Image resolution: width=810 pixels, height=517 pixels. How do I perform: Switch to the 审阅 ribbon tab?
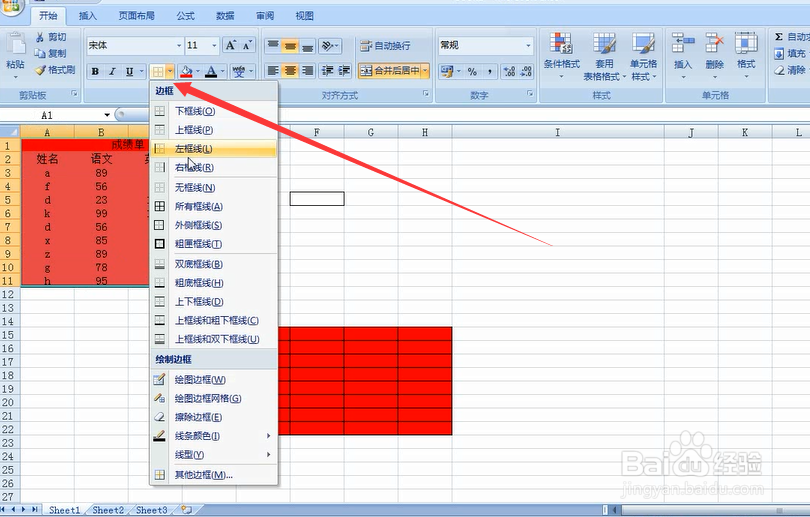pyautogui.click(x=265, y=16)
